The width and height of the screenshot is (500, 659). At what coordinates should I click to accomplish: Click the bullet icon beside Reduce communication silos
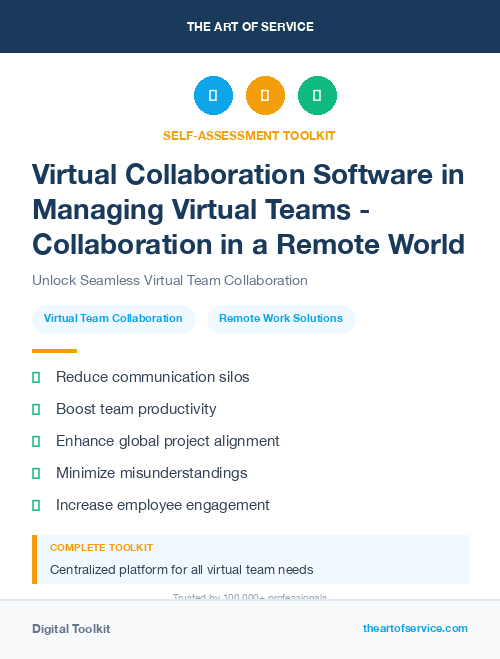[x=36, y=377]
